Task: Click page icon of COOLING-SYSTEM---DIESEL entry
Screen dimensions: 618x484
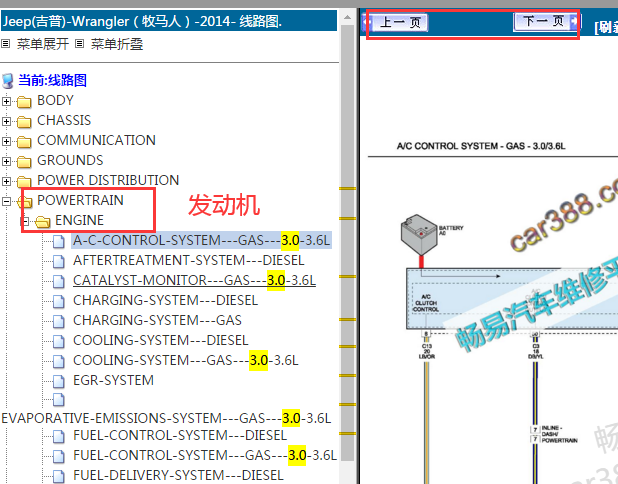Action: click(58, 341)
